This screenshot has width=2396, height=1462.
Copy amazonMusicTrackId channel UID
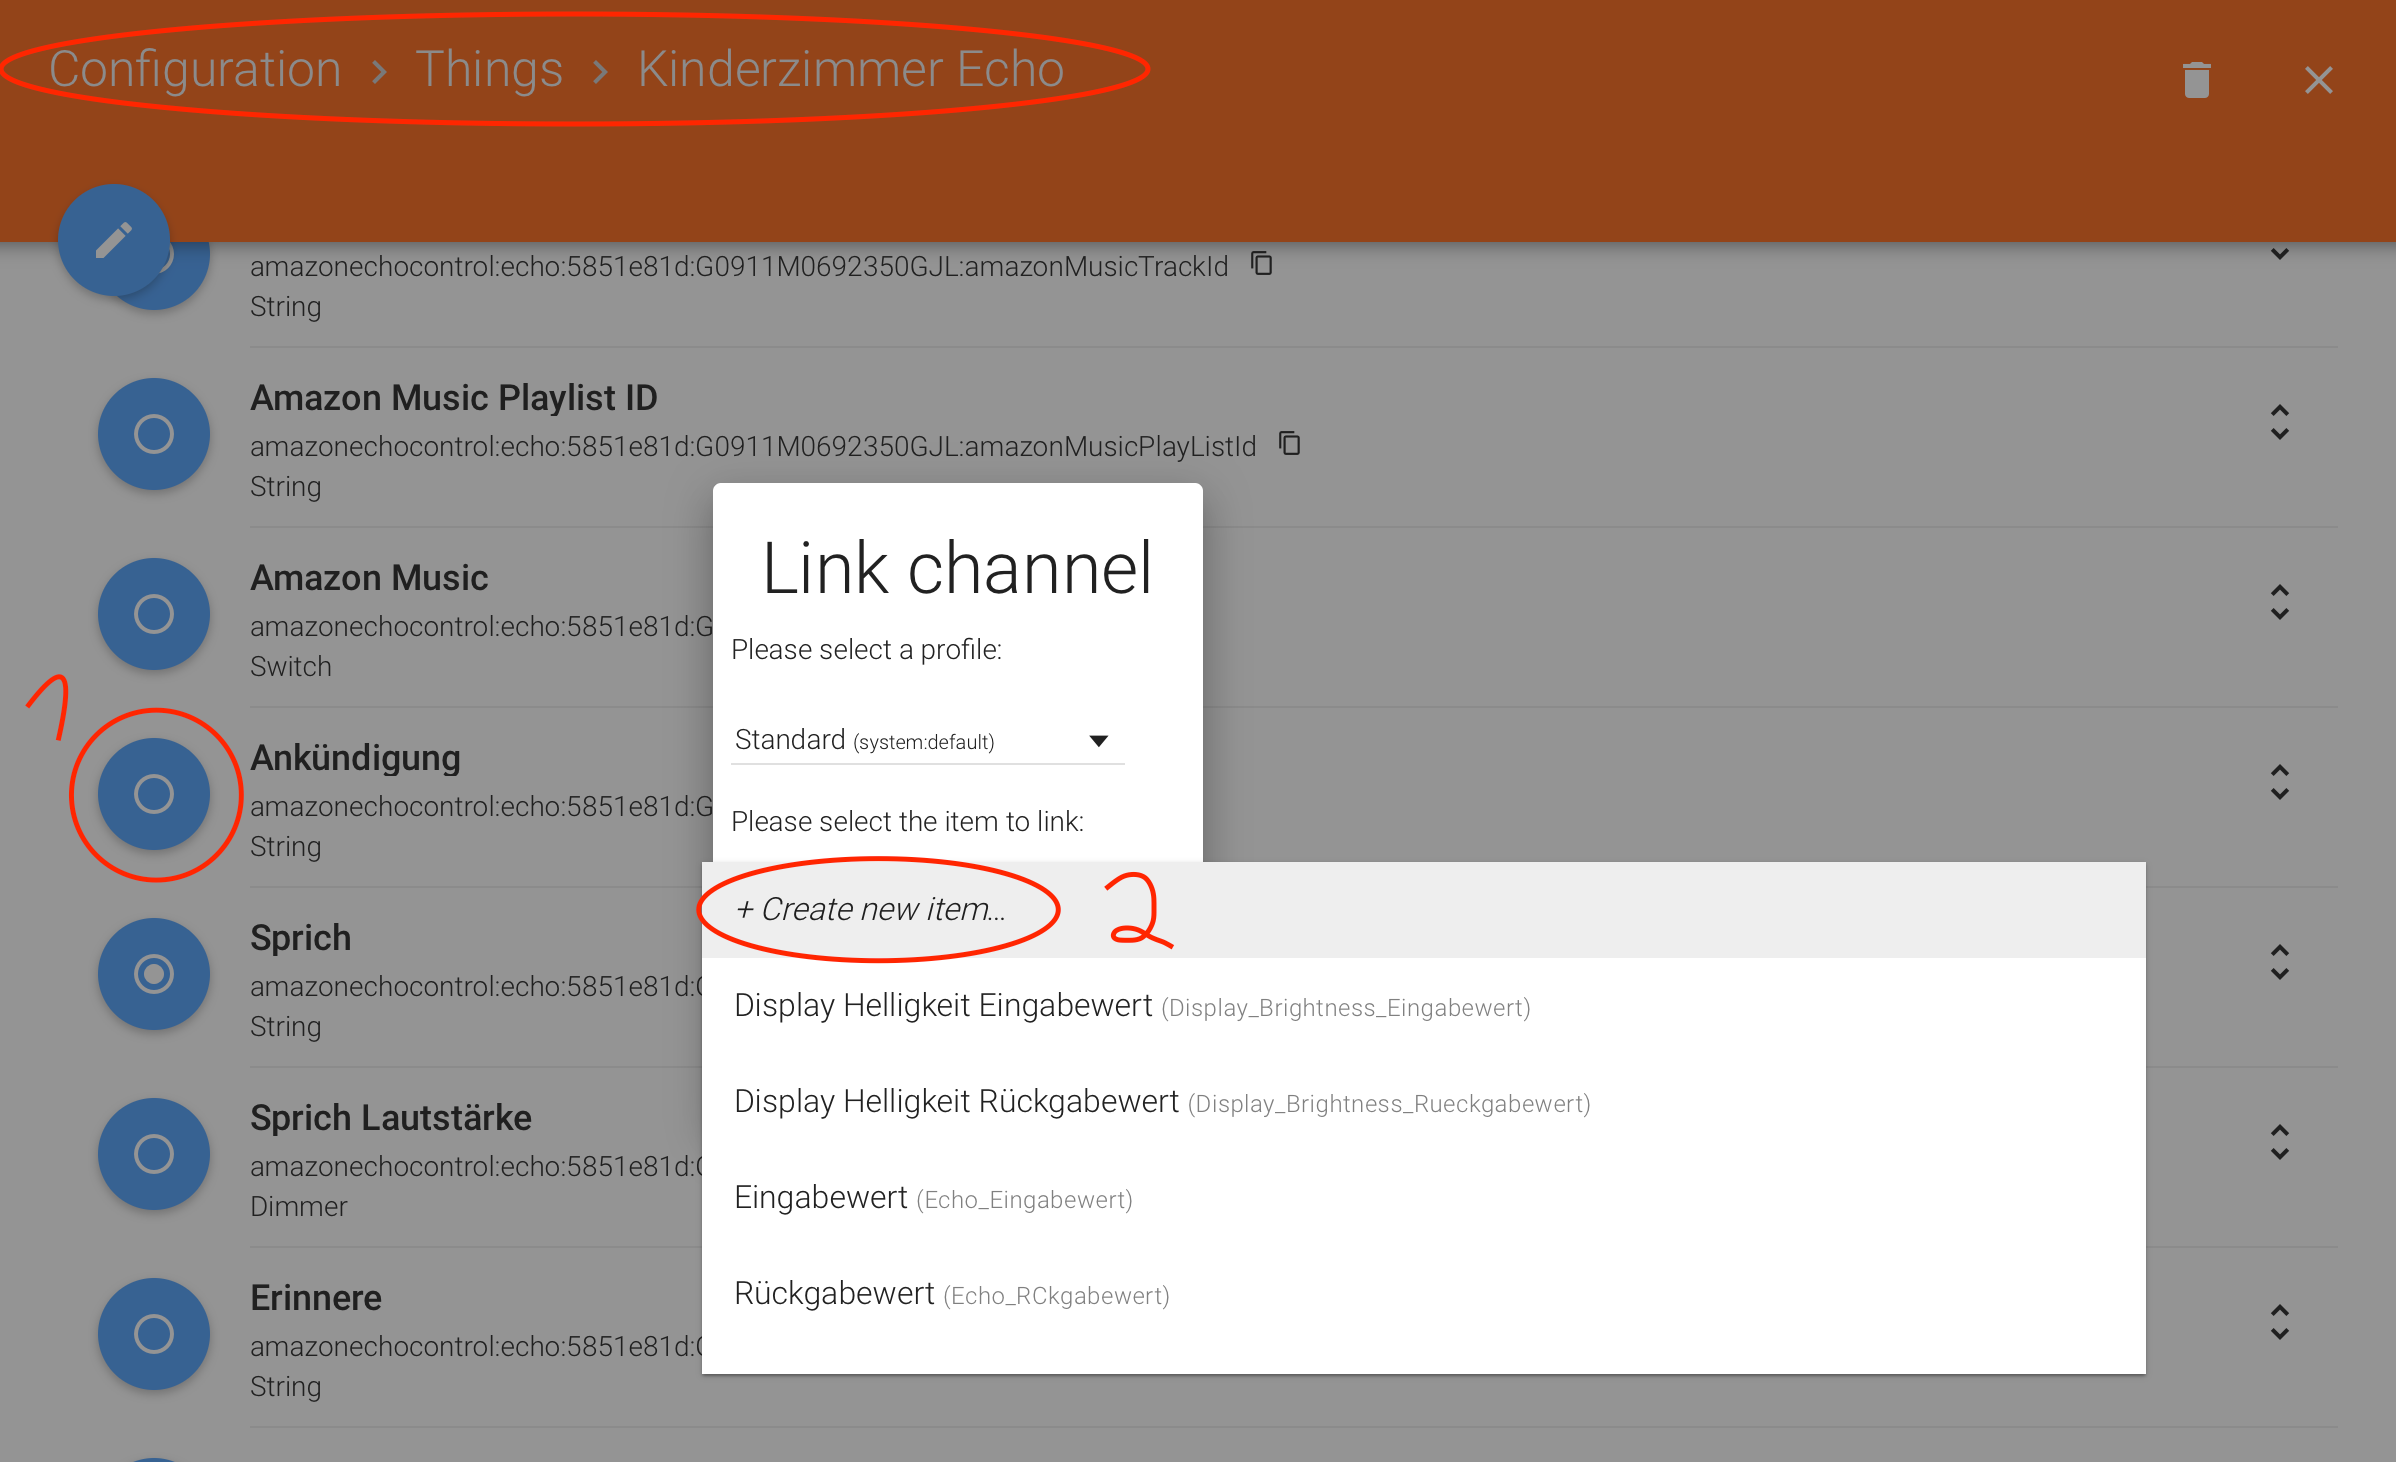(1262, 264)
